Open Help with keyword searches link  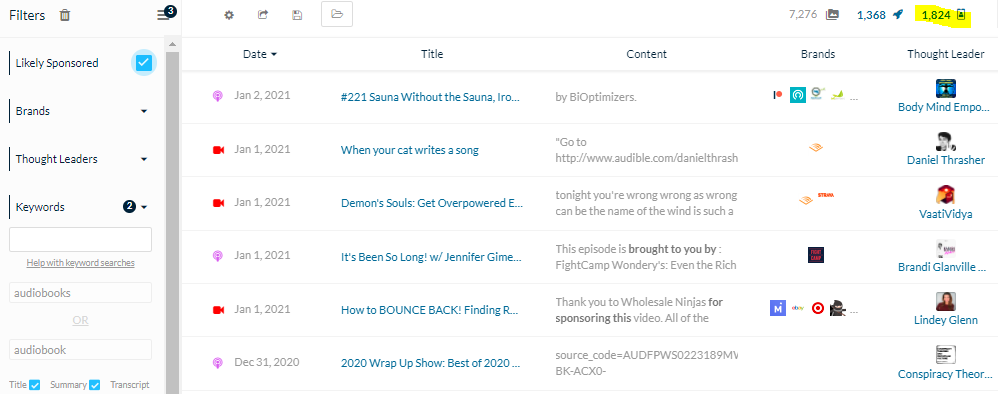click(80, 263)
